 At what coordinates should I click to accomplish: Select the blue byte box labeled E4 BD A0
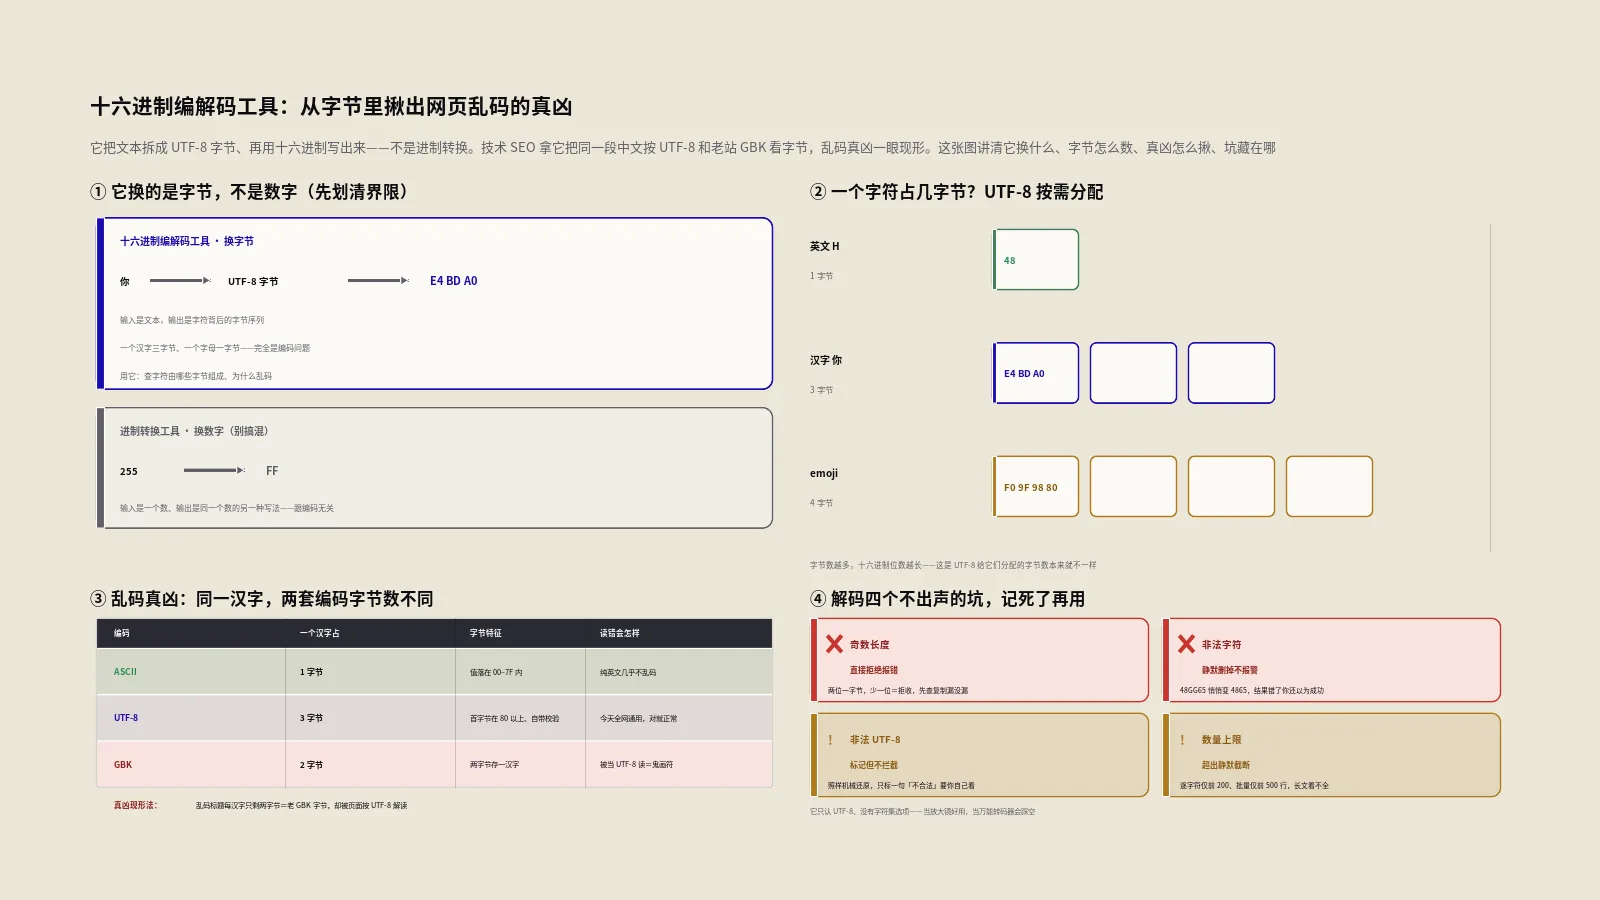point(1036,373)
